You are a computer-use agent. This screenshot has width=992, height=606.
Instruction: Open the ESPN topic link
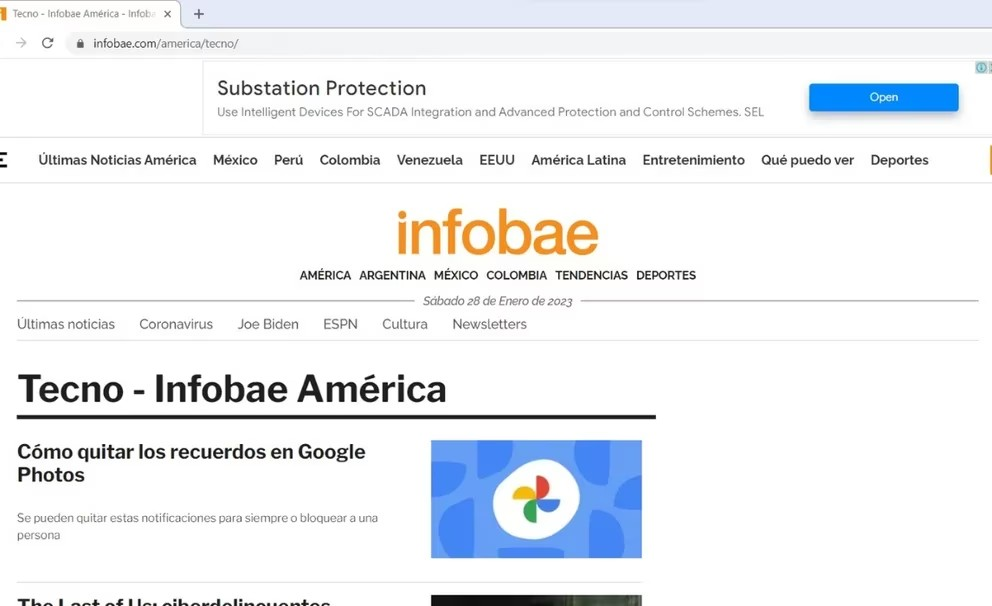tap(340, 324)
